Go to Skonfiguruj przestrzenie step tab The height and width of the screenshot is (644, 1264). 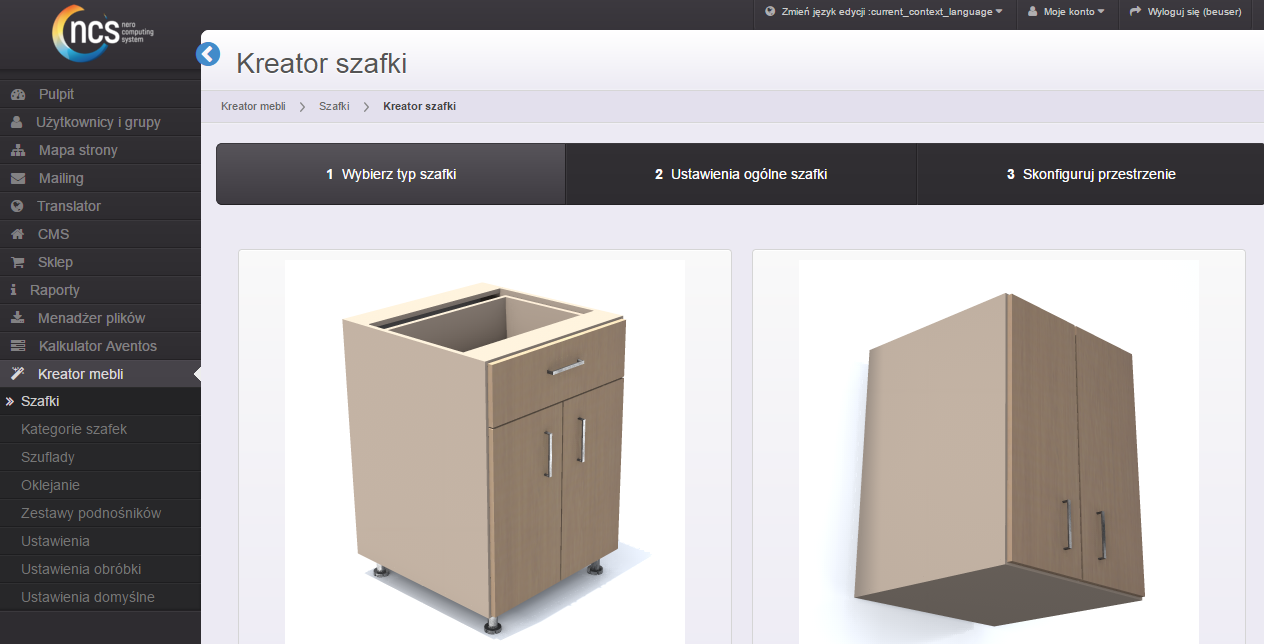[x=1090, y=174]
